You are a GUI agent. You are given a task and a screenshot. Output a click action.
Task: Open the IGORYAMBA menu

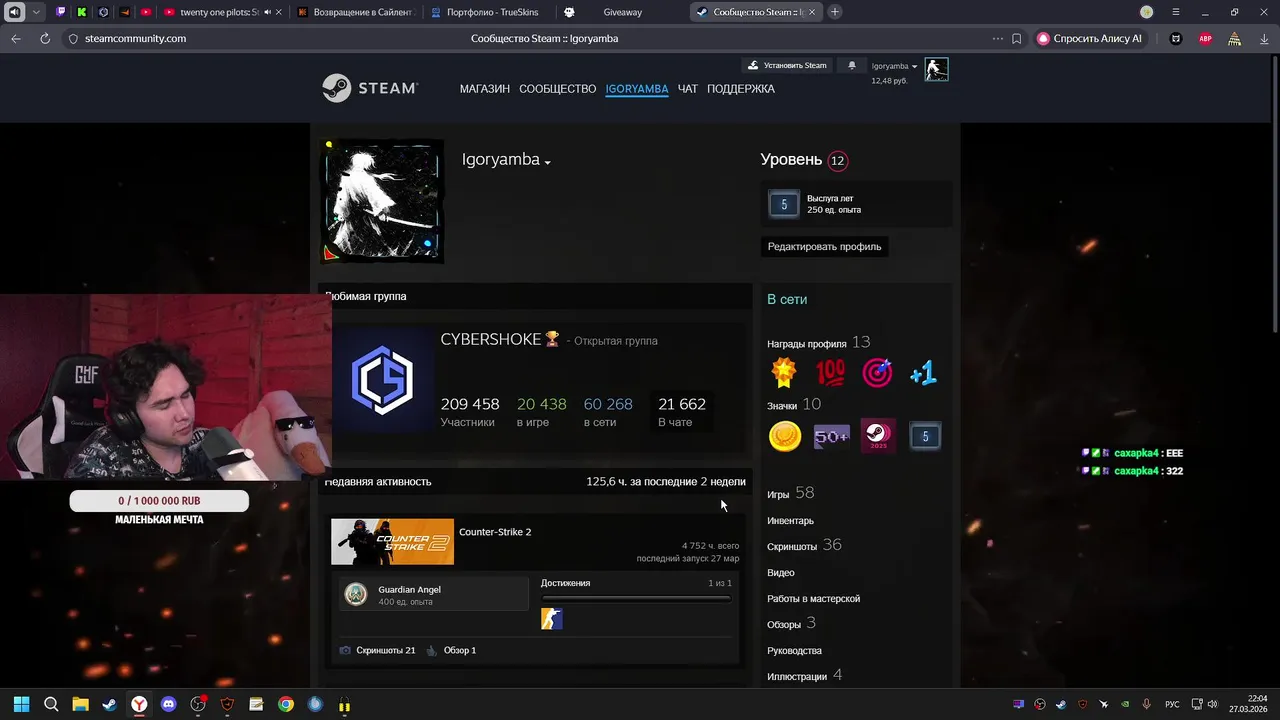point(636,89)
